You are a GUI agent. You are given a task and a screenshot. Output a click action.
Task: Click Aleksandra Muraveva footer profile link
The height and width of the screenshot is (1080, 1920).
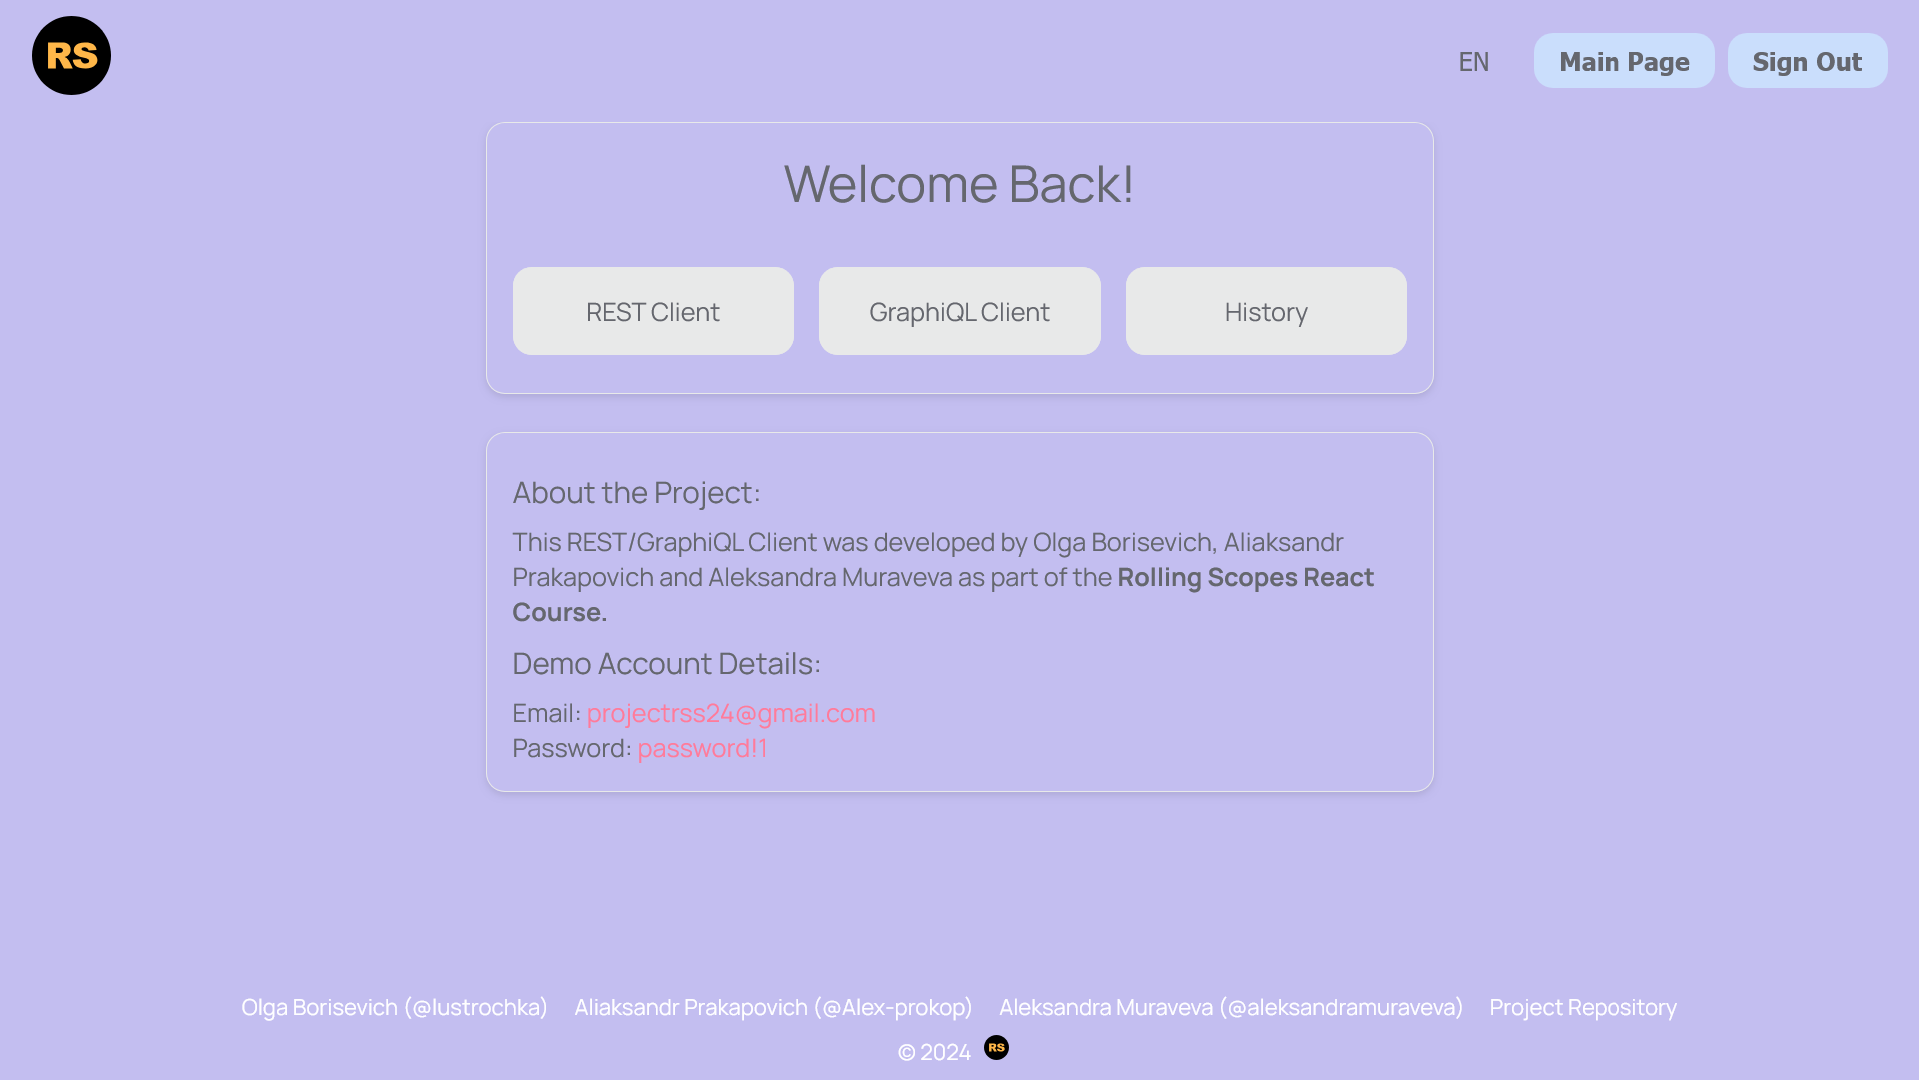1230,1006
